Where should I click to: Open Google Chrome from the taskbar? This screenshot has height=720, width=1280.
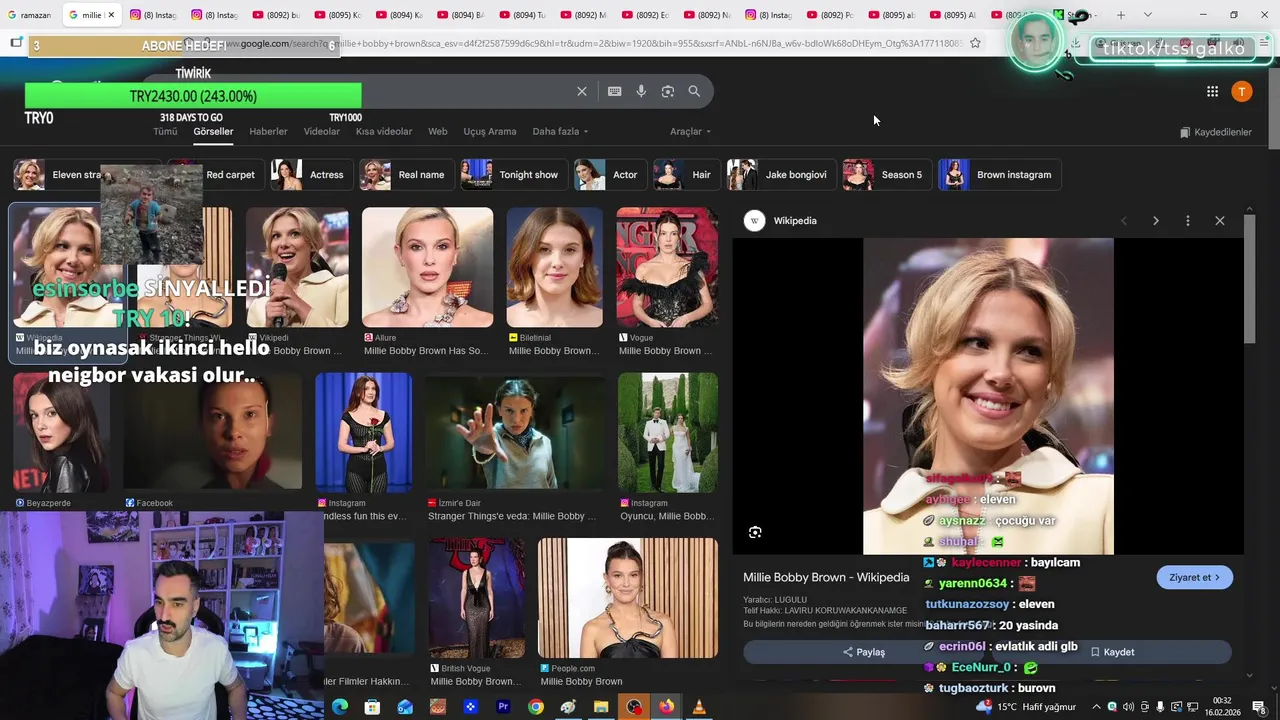[x=536, y=707]
